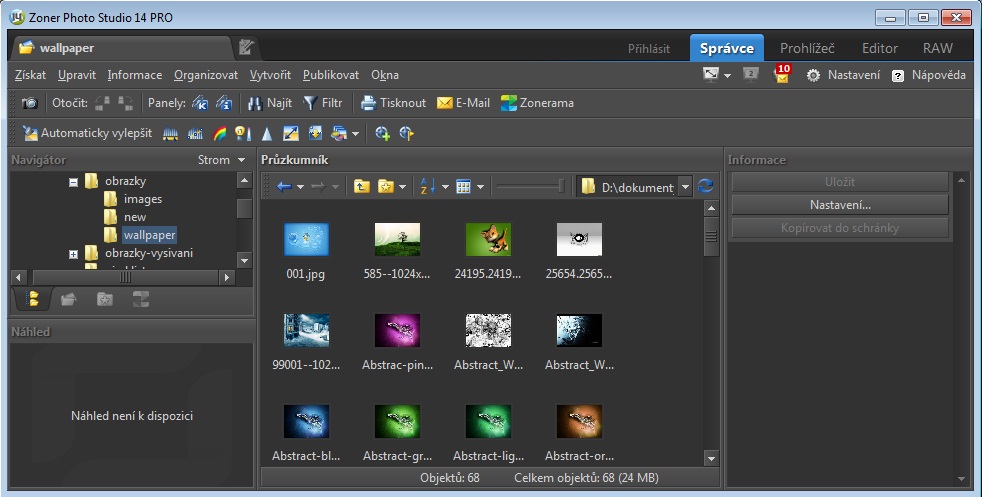The image size is (982, 497).
Task: Open notification messages with 10 badge
Action: click(x=782, y=75)
